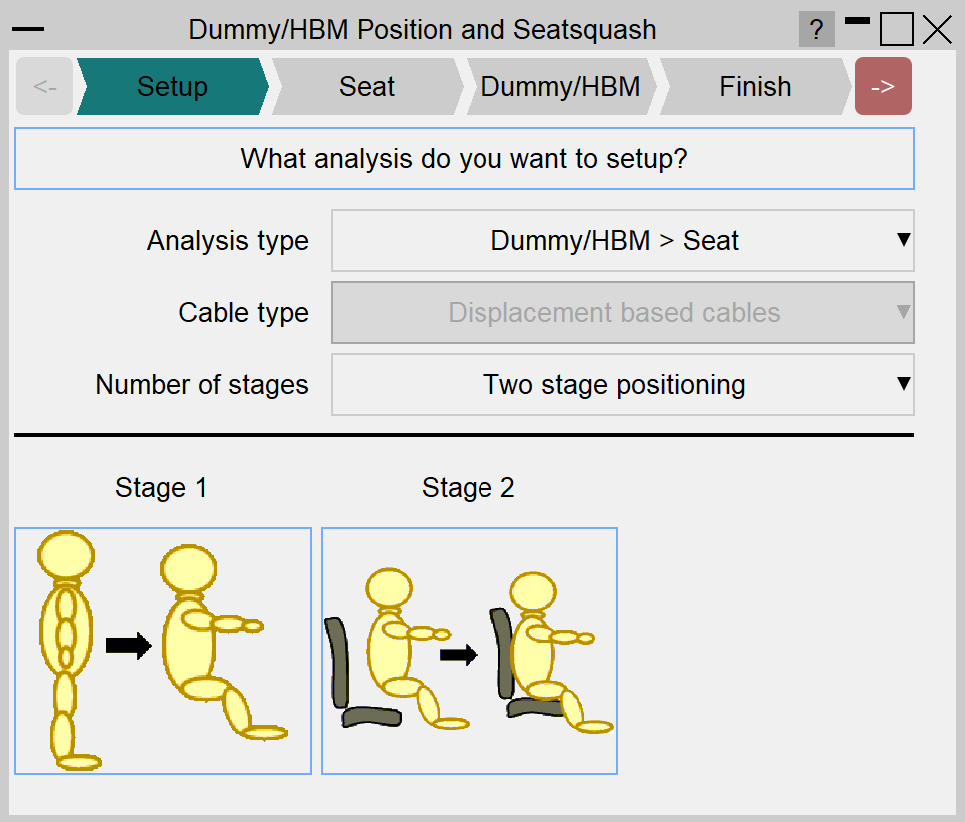Click the Analysis type label
Viewport: 965px width, 822px height.
pos(228,241)
